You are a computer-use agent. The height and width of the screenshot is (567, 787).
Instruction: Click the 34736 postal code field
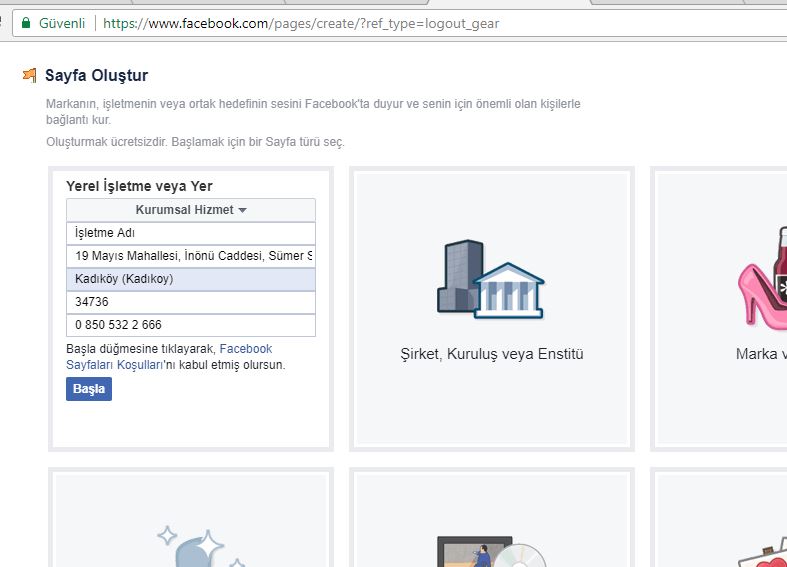pyautogui.click(x=191, y=302)
